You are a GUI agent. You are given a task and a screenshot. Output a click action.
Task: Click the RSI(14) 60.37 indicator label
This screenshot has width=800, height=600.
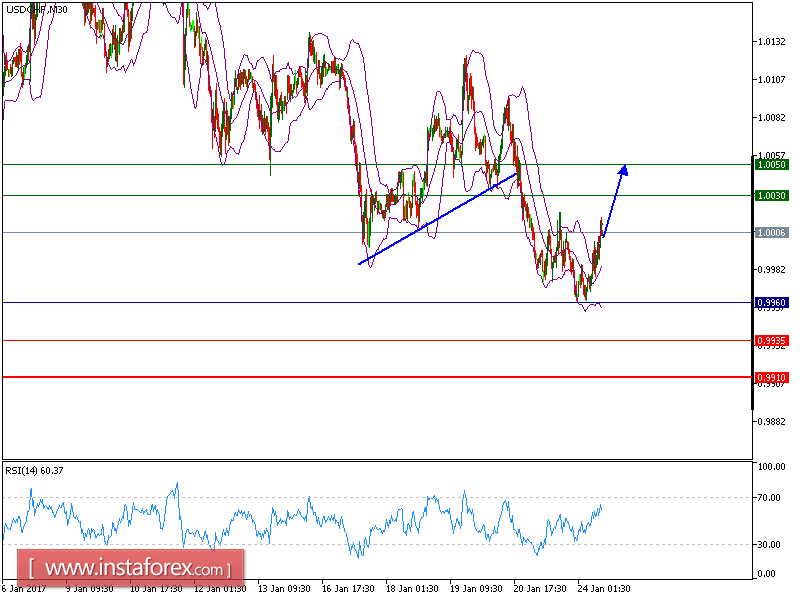coord(34,471)
